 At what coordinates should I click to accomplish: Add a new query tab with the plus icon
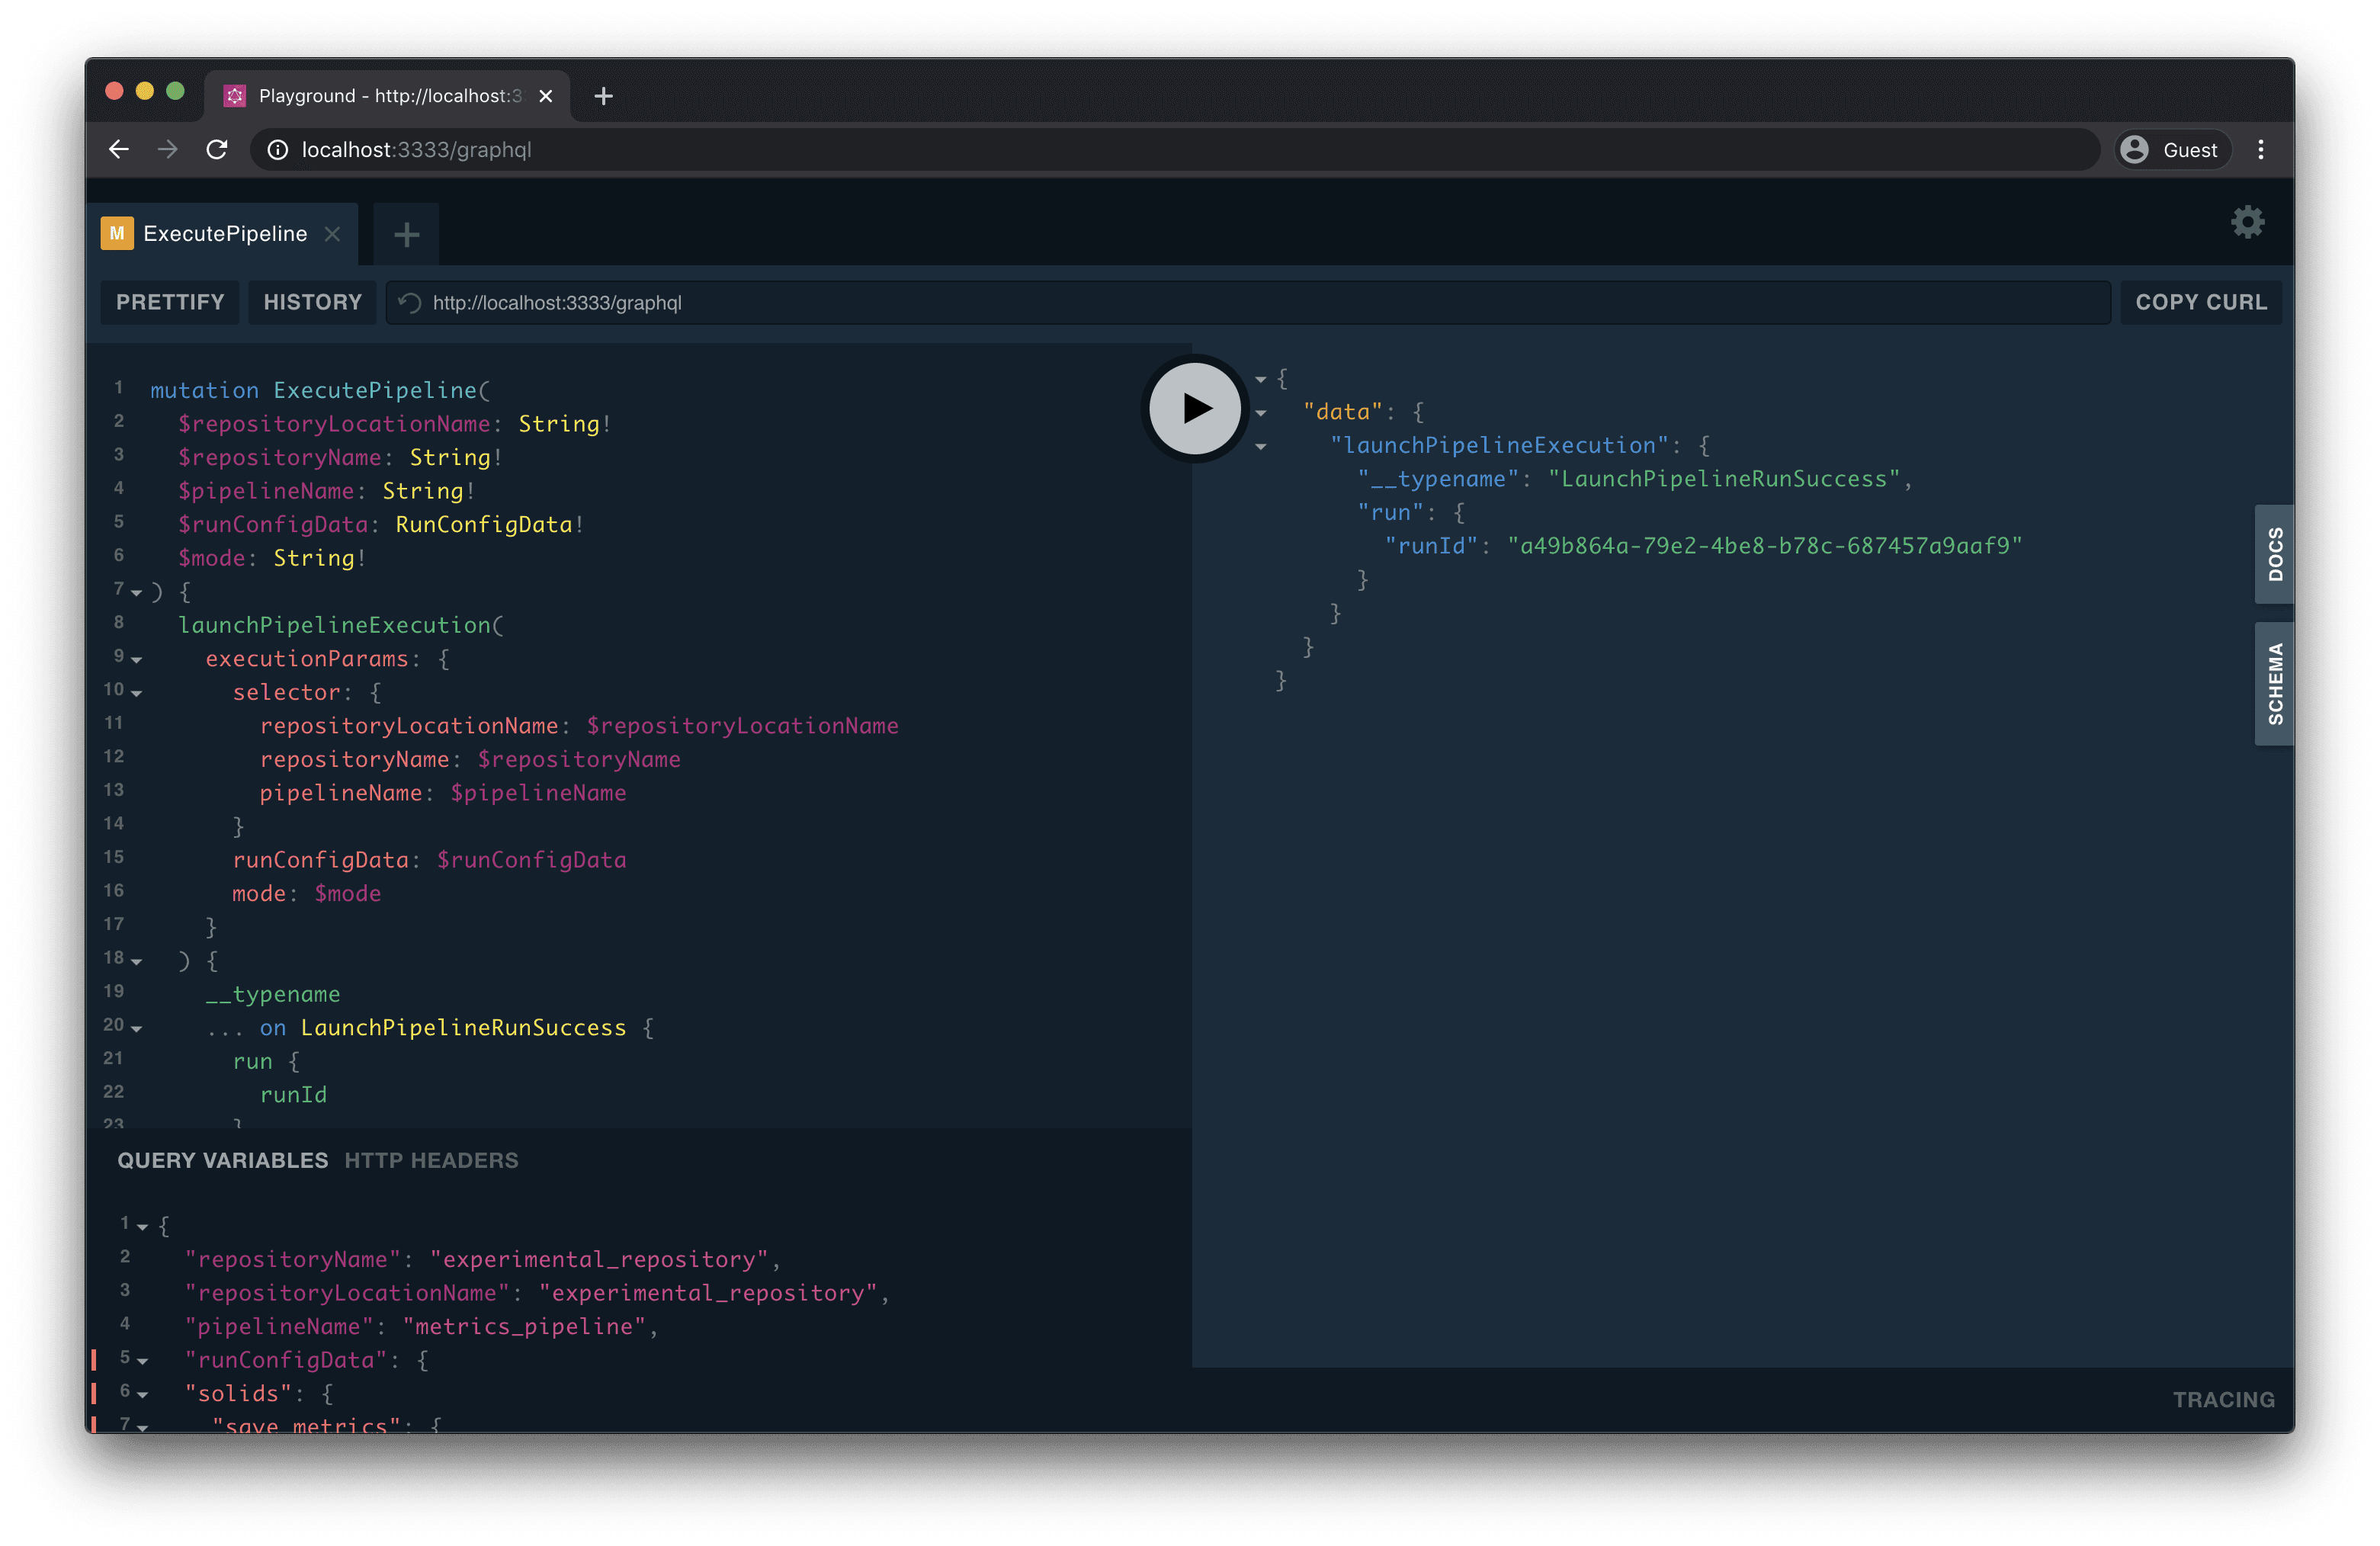[x=406, y=233]
